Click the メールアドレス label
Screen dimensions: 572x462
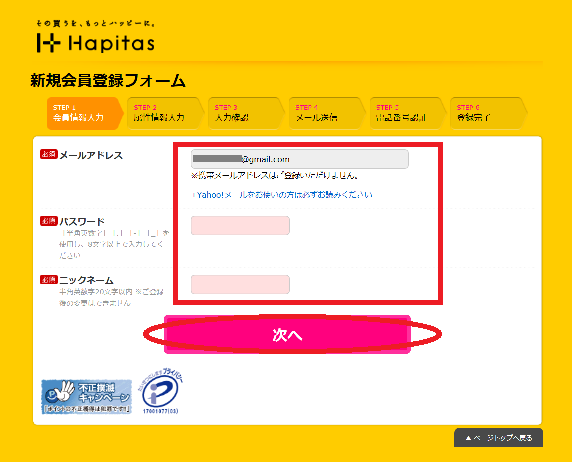[91, 155]
